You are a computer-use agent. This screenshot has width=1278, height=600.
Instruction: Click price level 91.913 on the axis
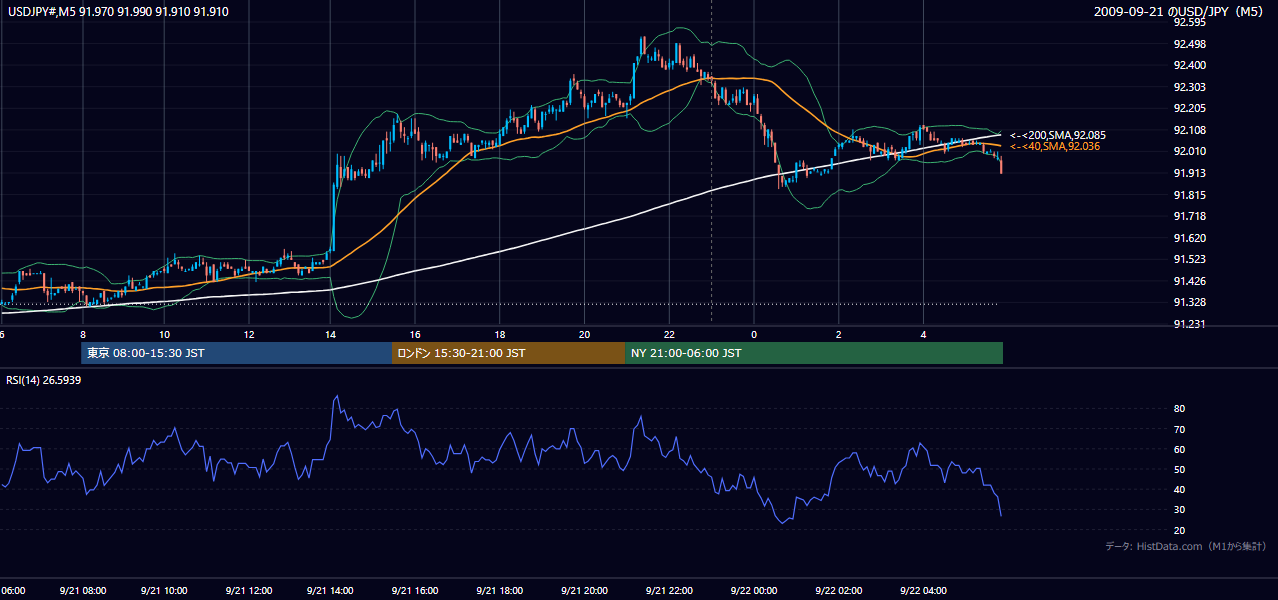[1190, 173]
